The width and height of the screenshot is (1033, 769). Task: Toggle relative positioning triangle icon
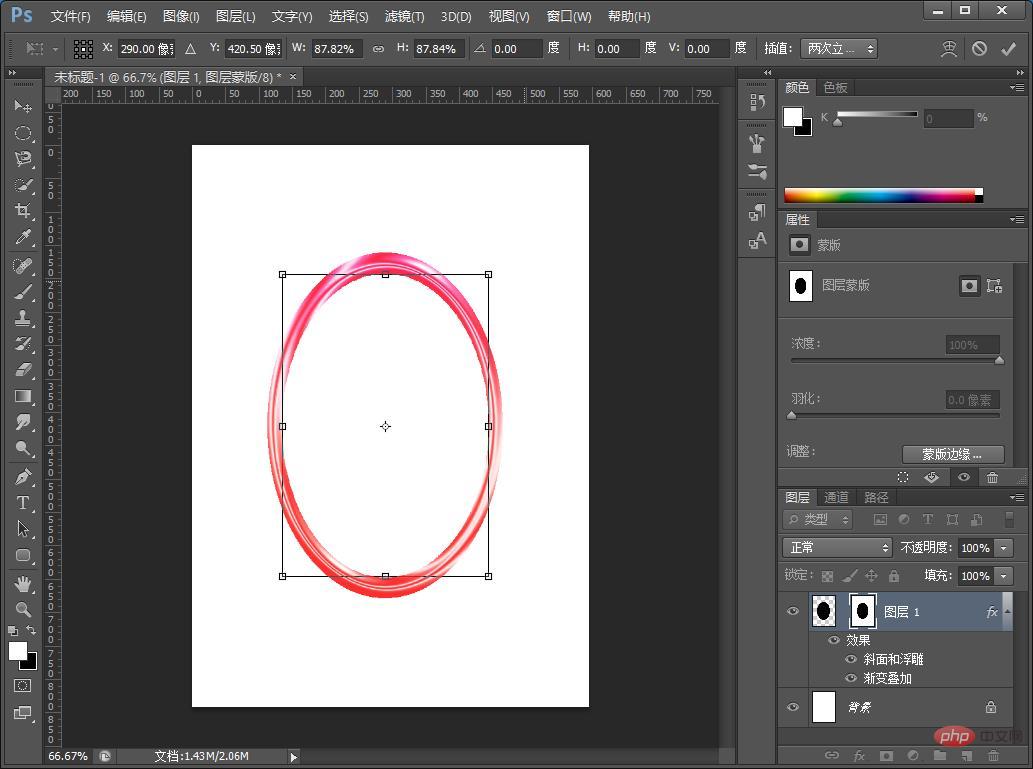click(x=190, y=49)
